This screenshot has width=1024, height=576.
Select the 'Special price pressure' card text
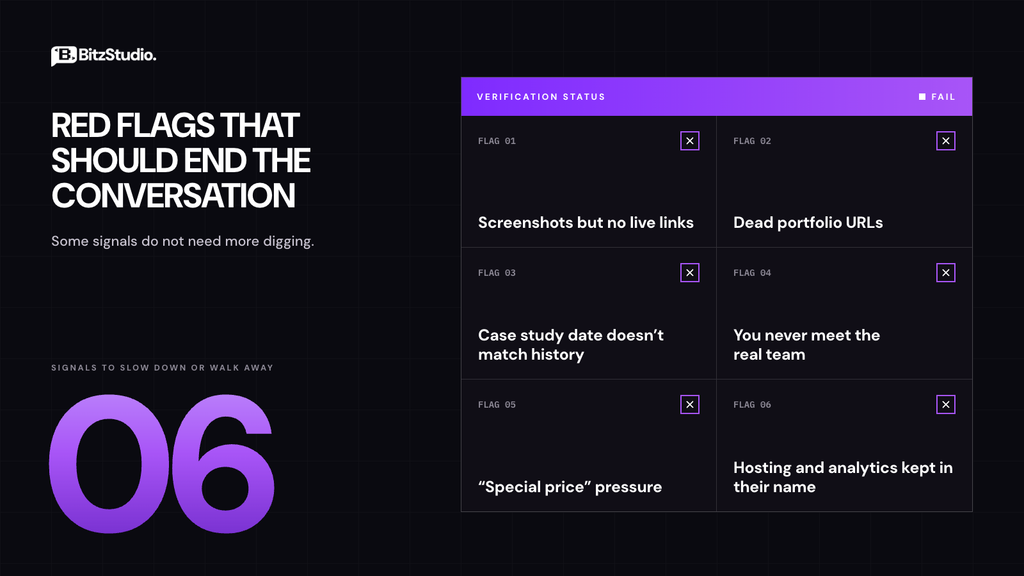570,487
